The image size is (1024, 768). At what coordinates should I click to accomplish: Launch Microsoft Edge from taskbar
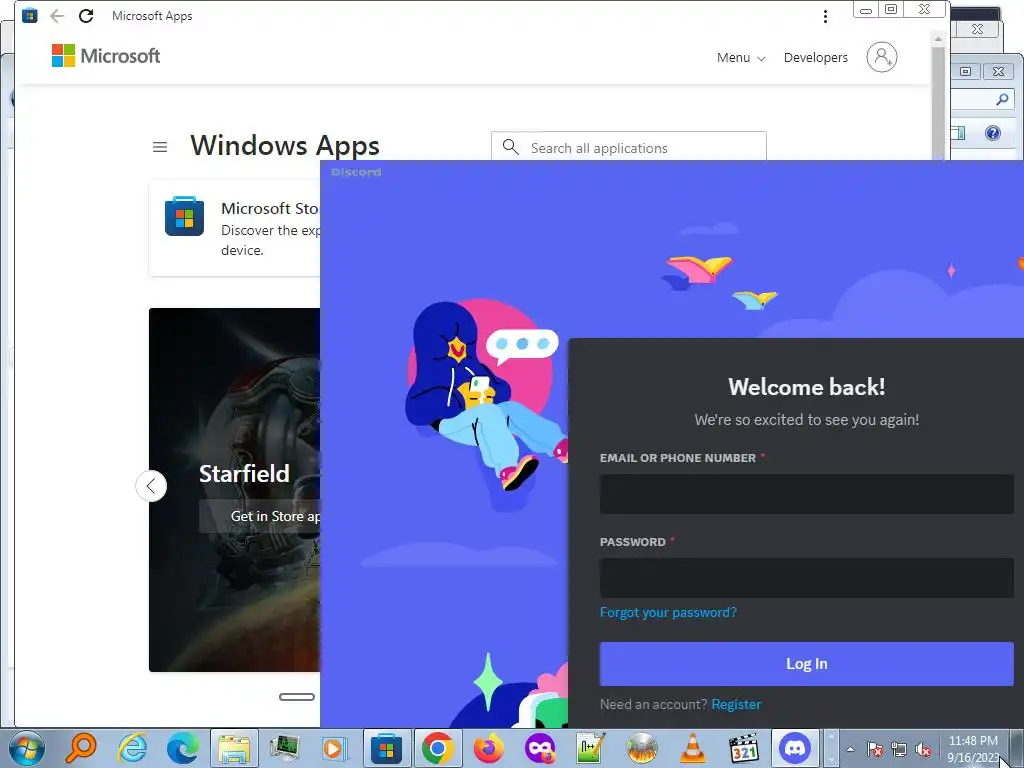pos(183,748)
